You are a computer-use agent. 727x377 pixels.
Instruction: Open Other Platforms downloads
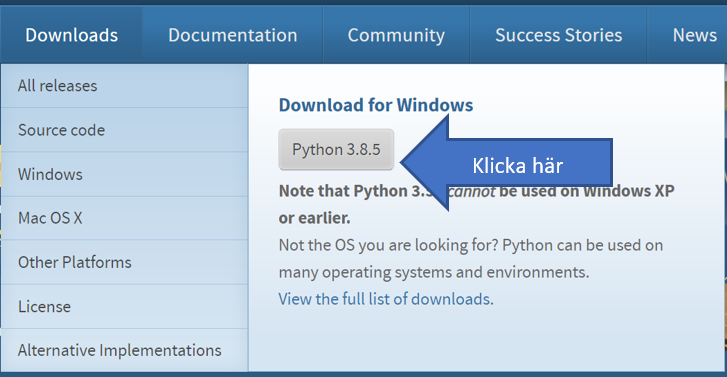click(124, 262)
